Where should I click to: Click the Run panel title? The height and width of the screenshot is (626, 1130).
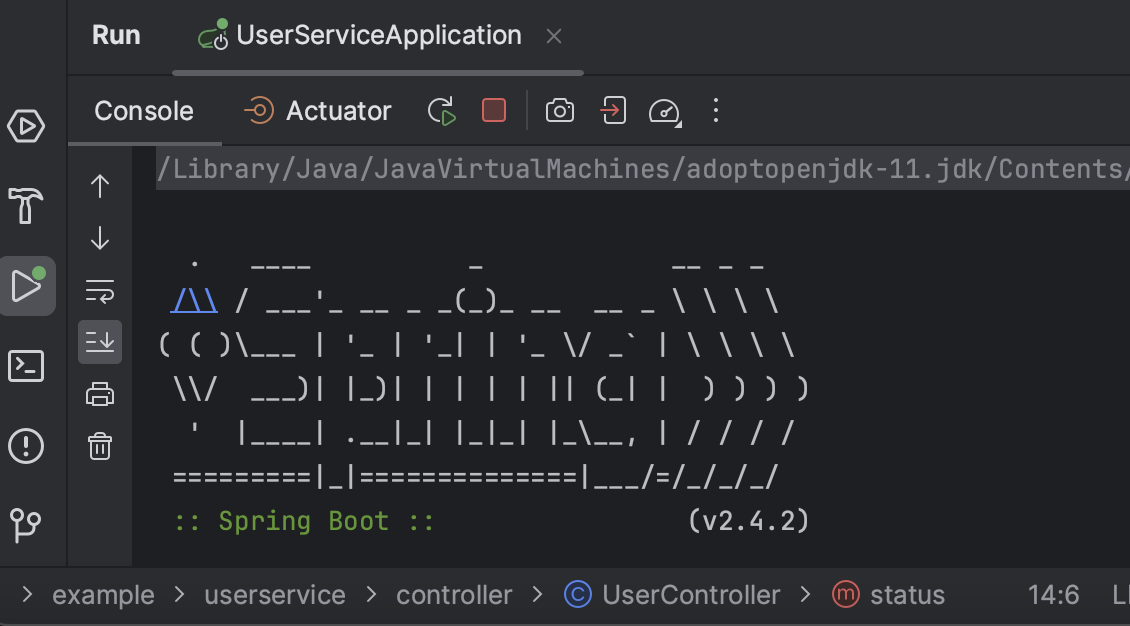pyautogui.click(x=116, y=35)
